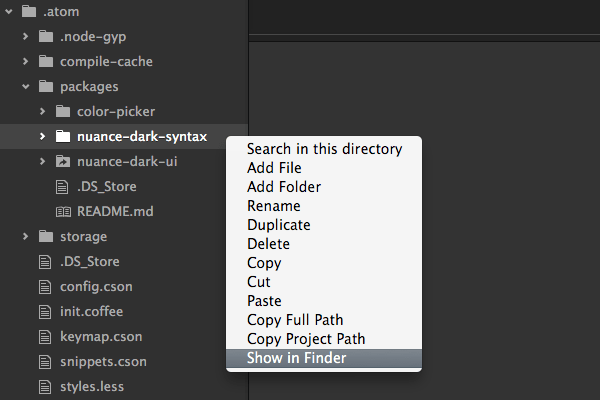600x400 pixels.
Task: Expand the nuance-dark-syntax folder chevron
Action: click(x=42, y=137)
